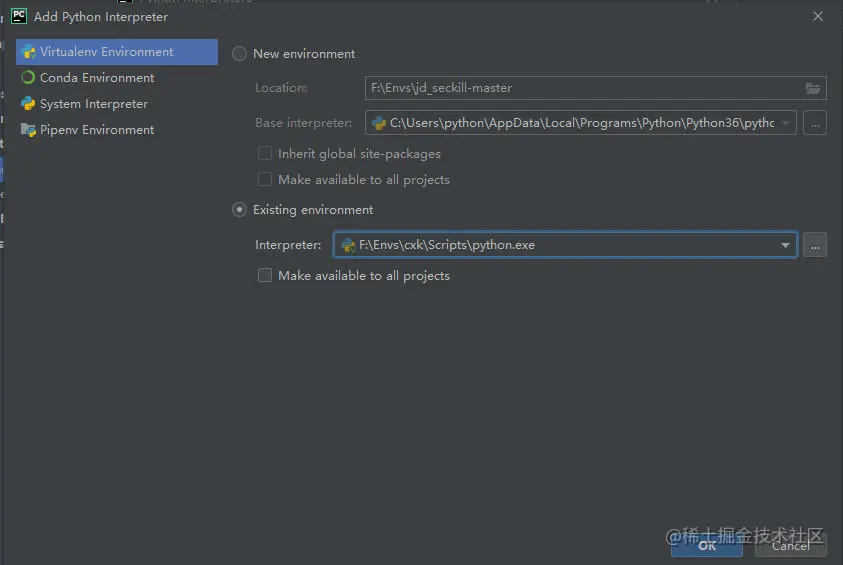This screenshot has width=843, height=565.
Task: Expand the Interpreter path dropdown arrow
Action: pyautogui.click(x=785, y=245)
